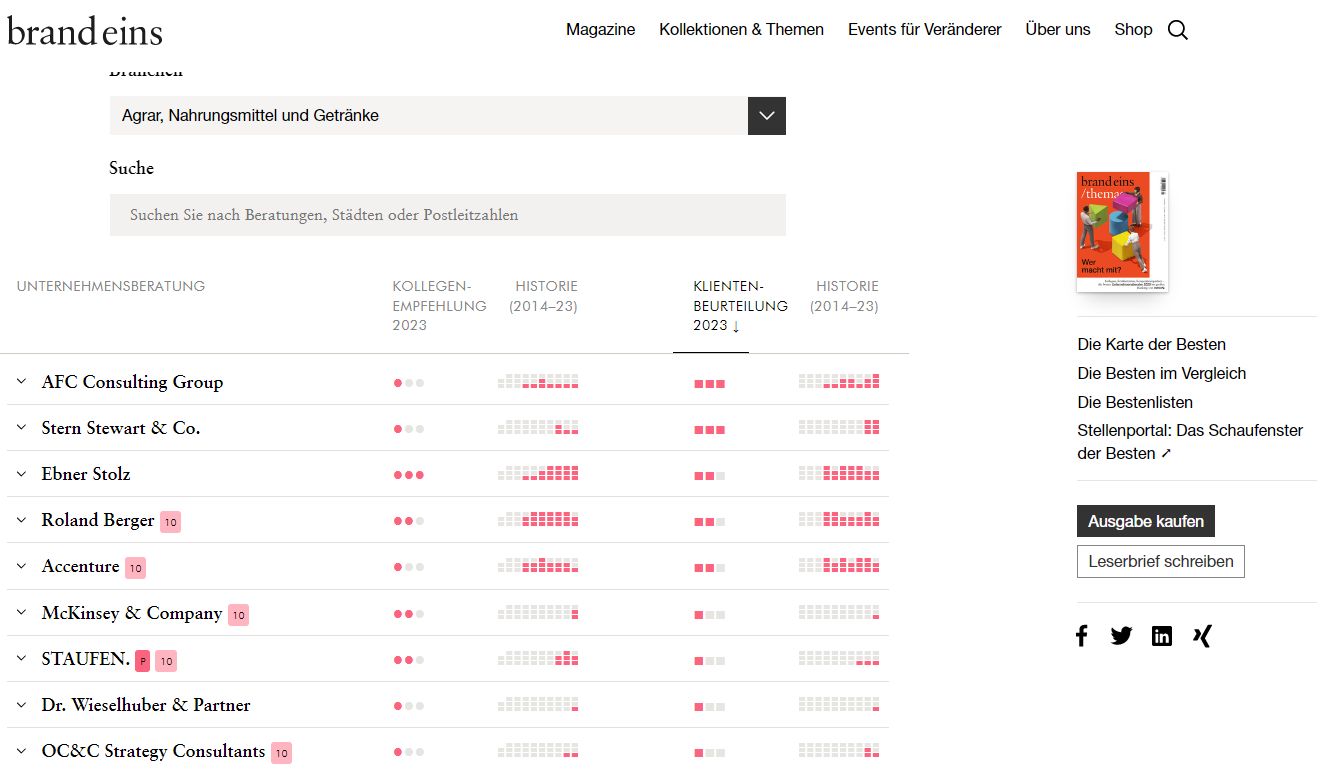Open the search magnifier icon in header
Viewport: 1322px width, 783px height.
[1178, 30]
